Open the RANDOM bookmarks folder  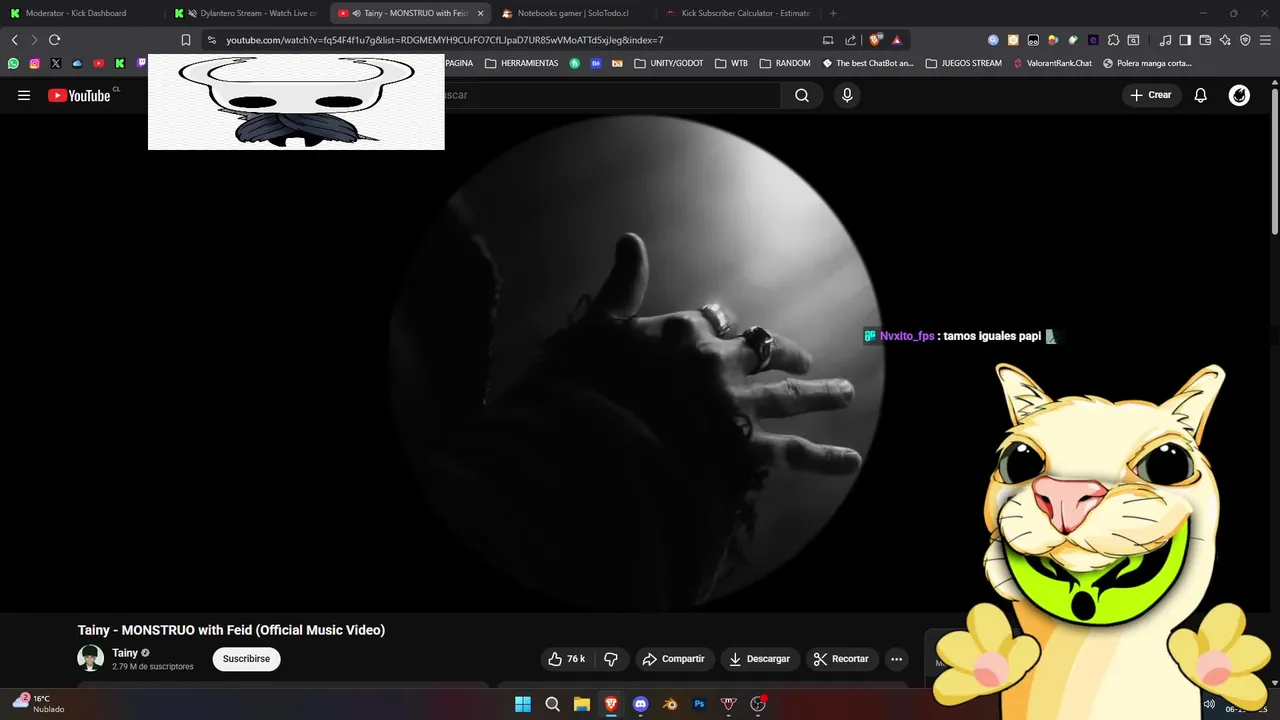(785, 63)
